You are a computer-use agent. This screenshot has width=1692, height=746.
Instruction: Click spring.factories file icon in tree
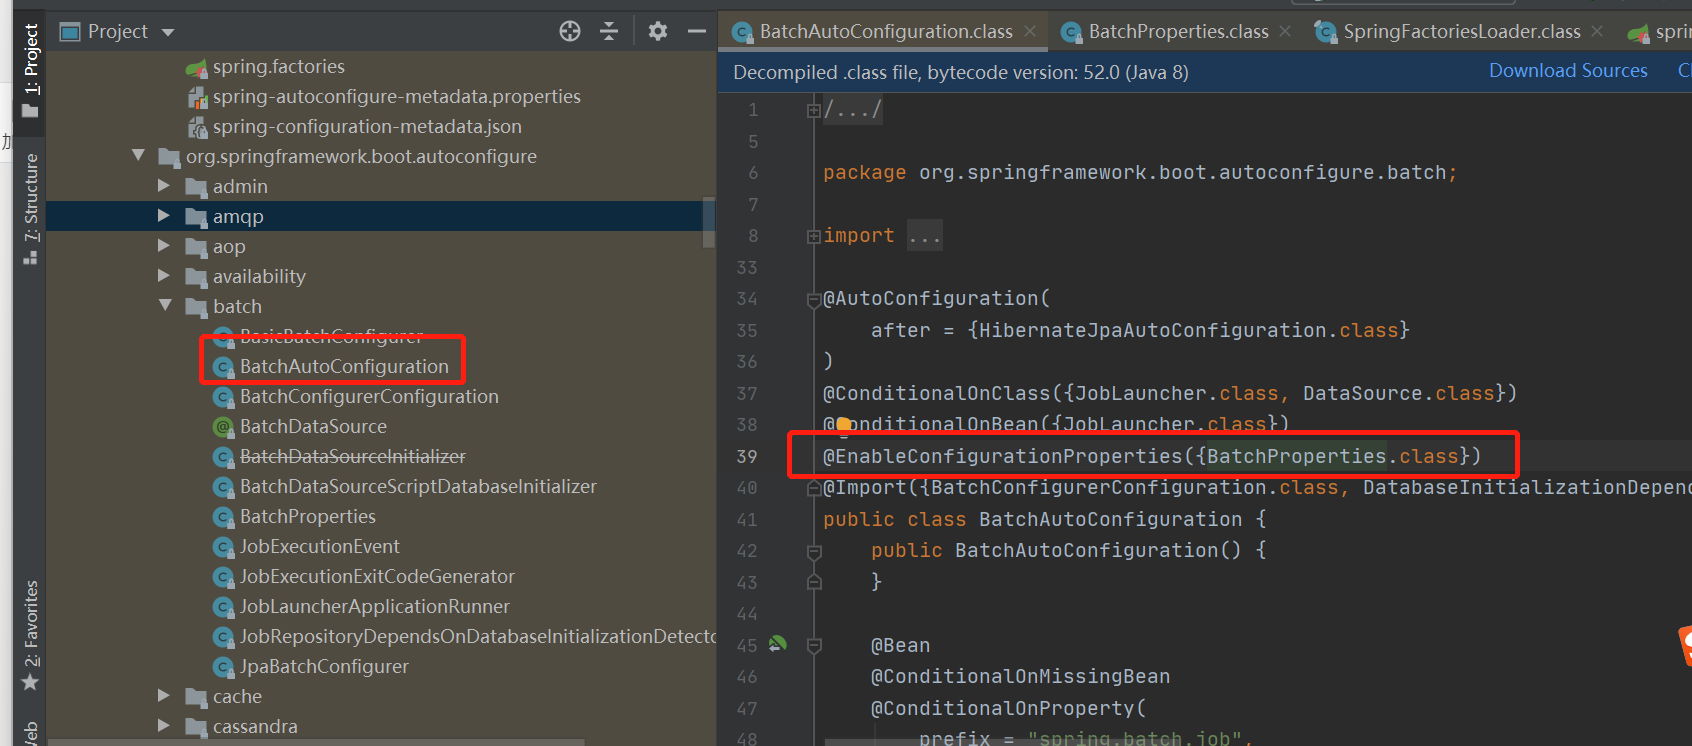pyautogui.click(x=196, y=67)
